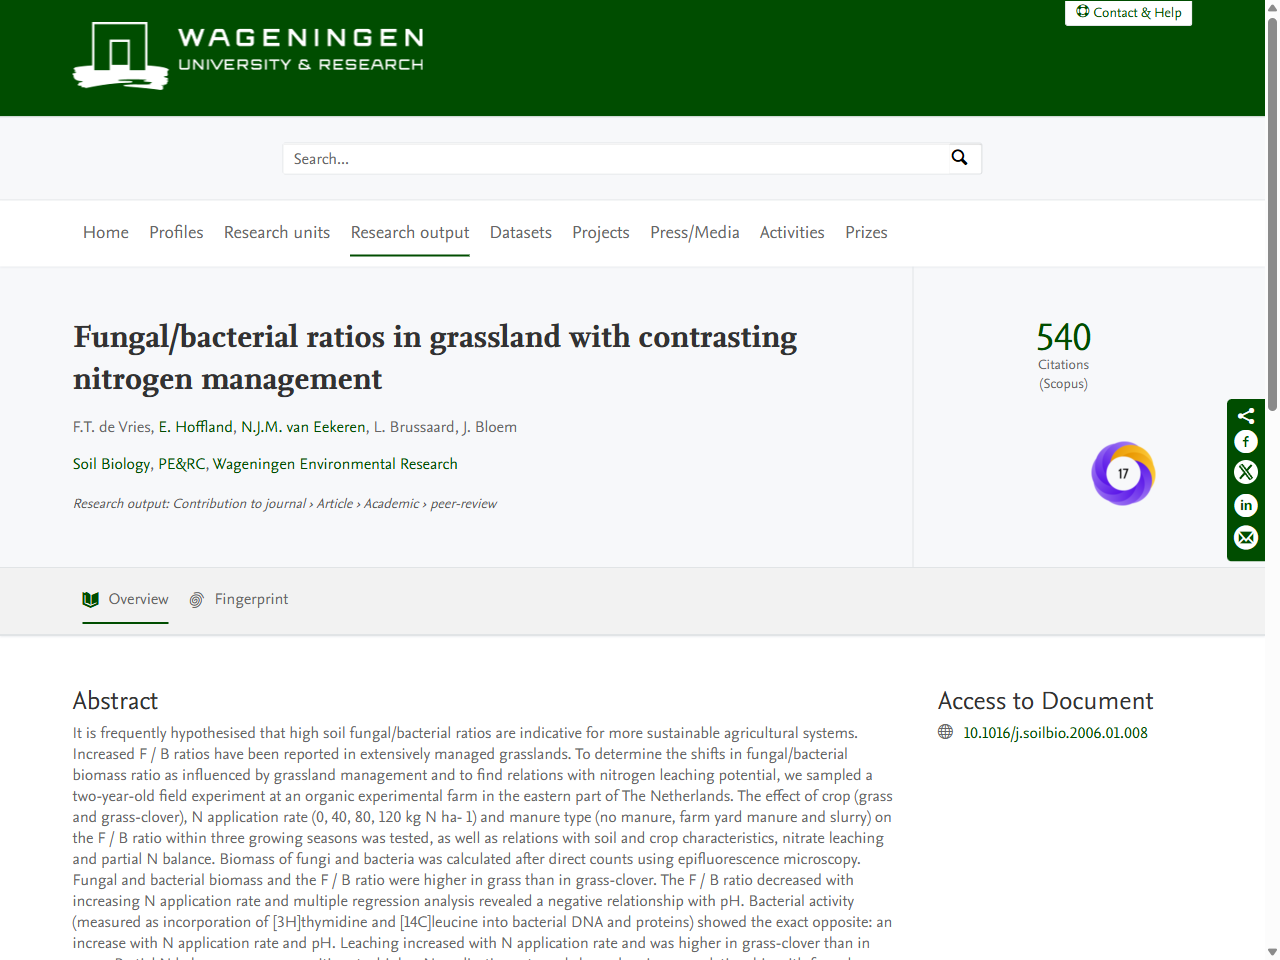Share the article on X
This screenshot has width=1280, height=960.
coord(1245,472)
